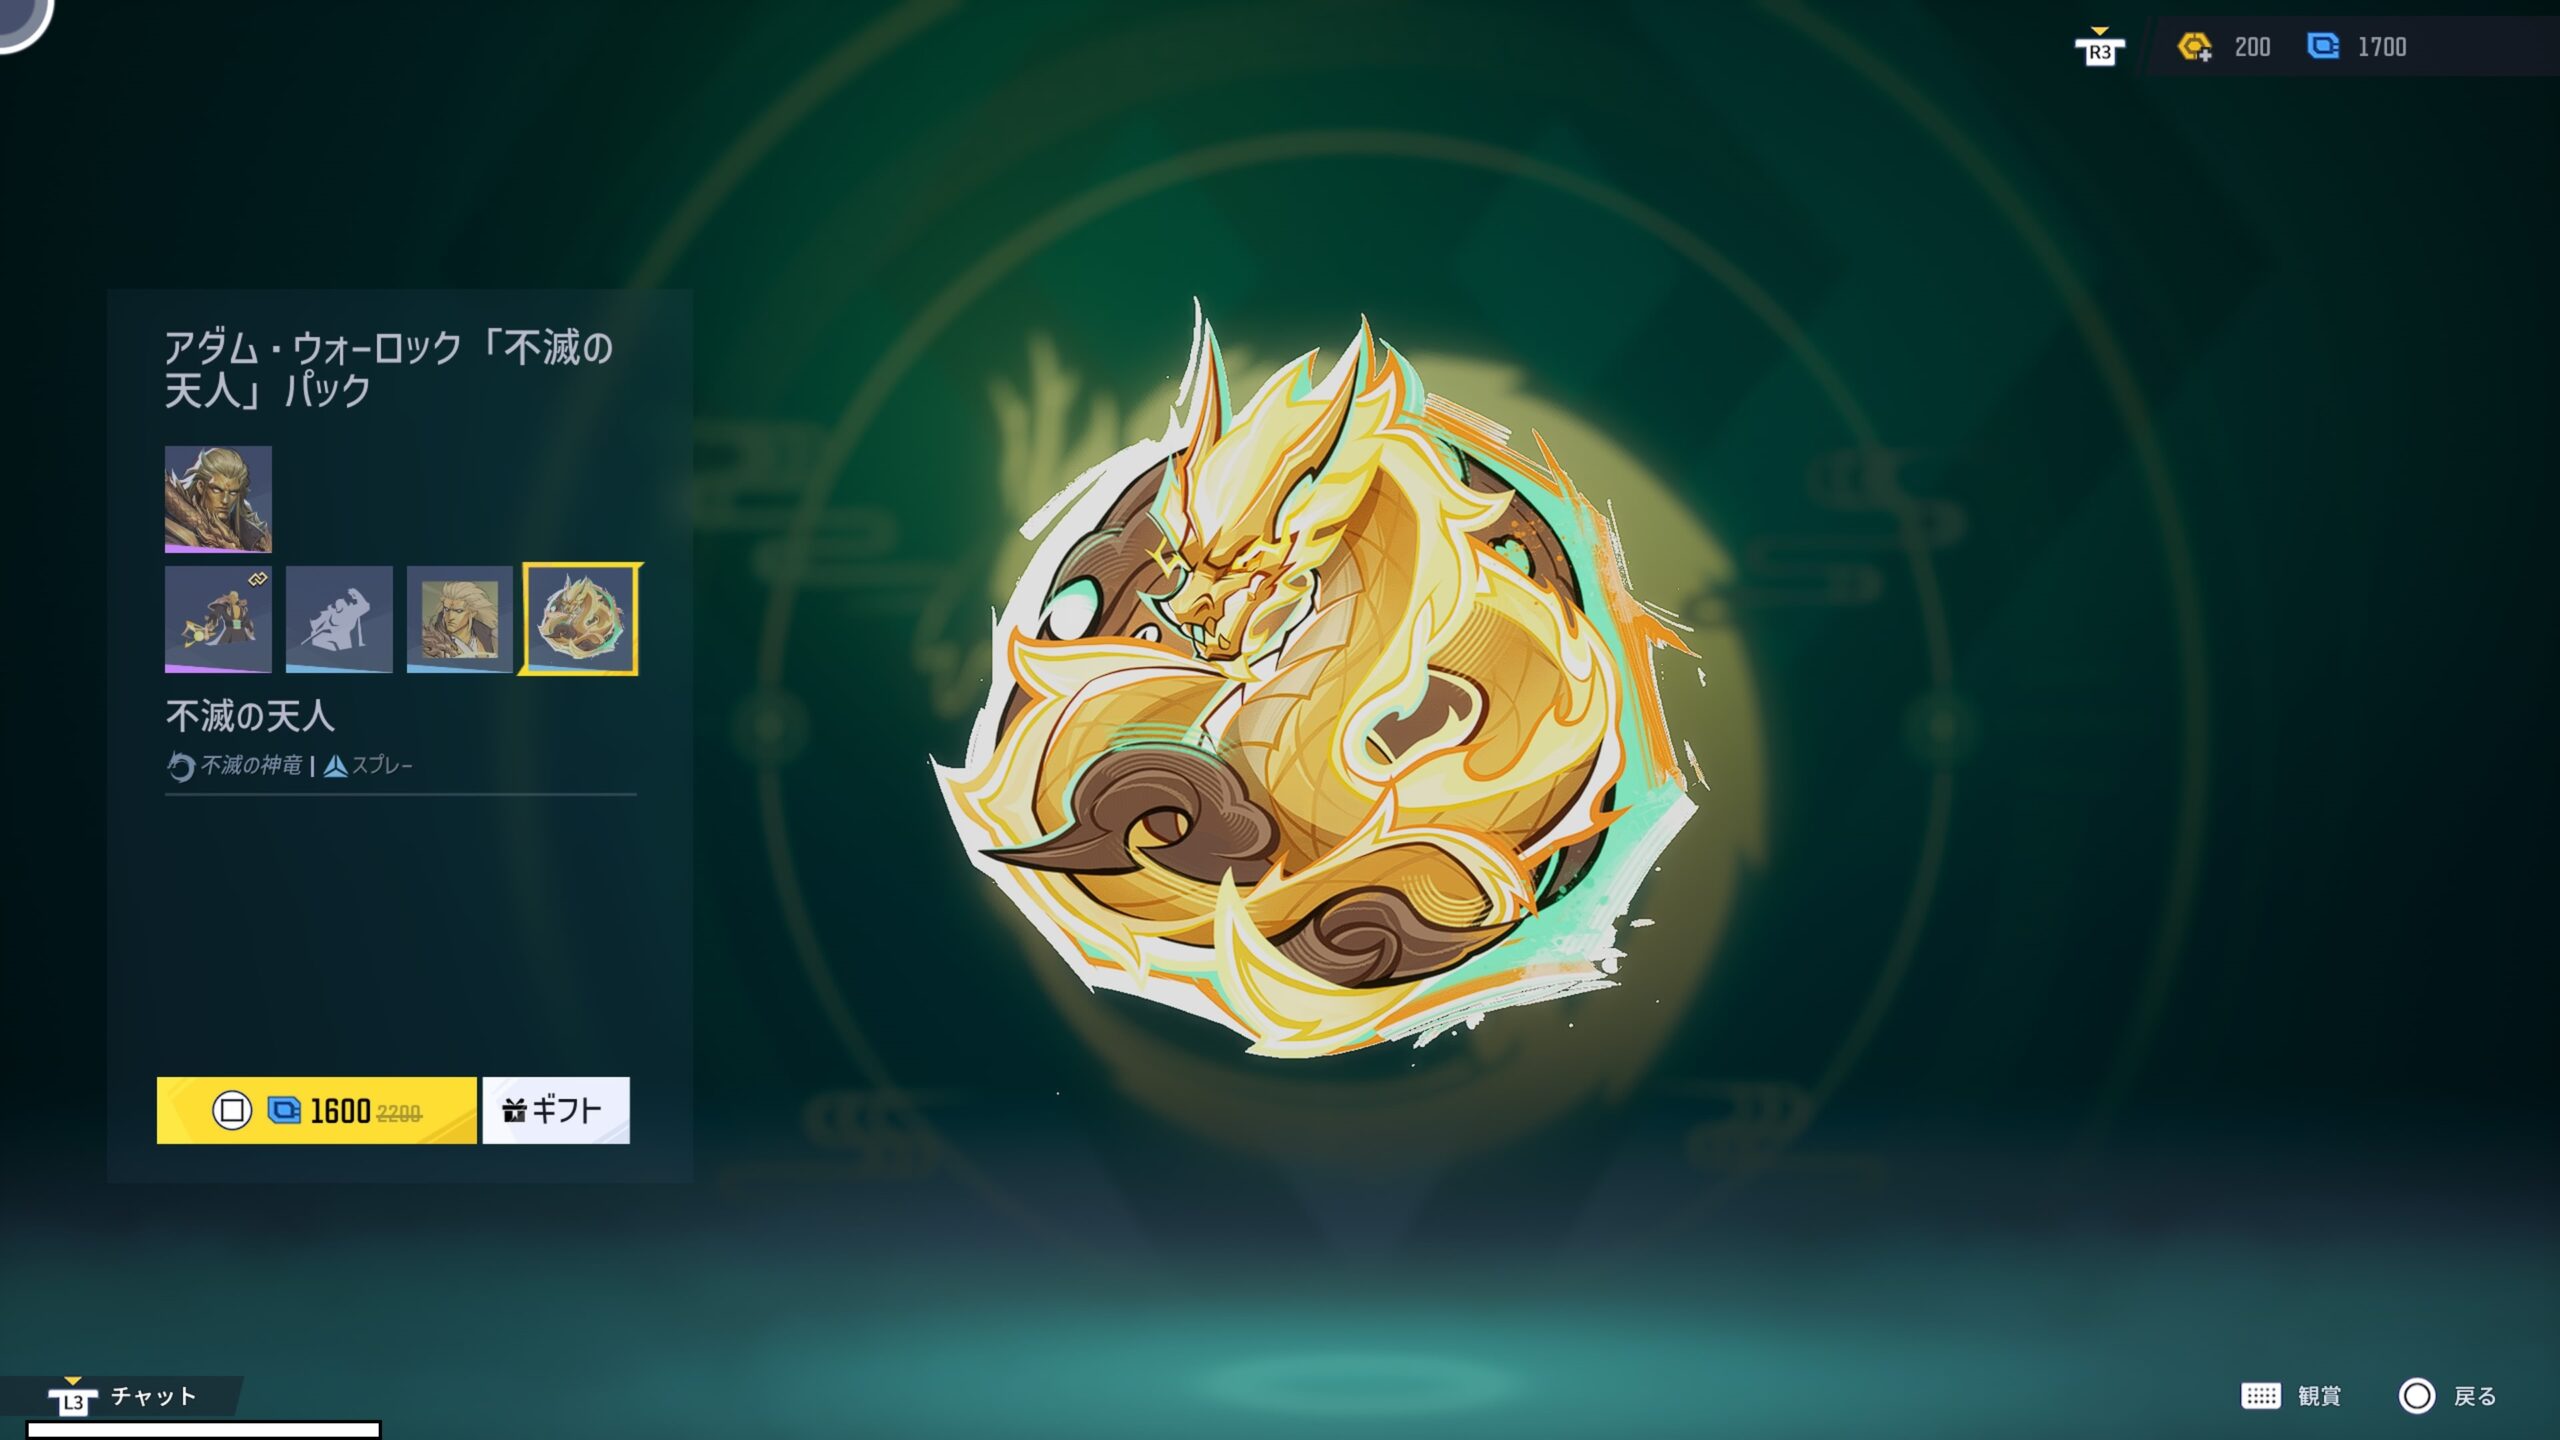This screenshot has height=1440, width=2560.
Task: Select the highlighted dragon spray thumbnail
Action: click(581, 619)
